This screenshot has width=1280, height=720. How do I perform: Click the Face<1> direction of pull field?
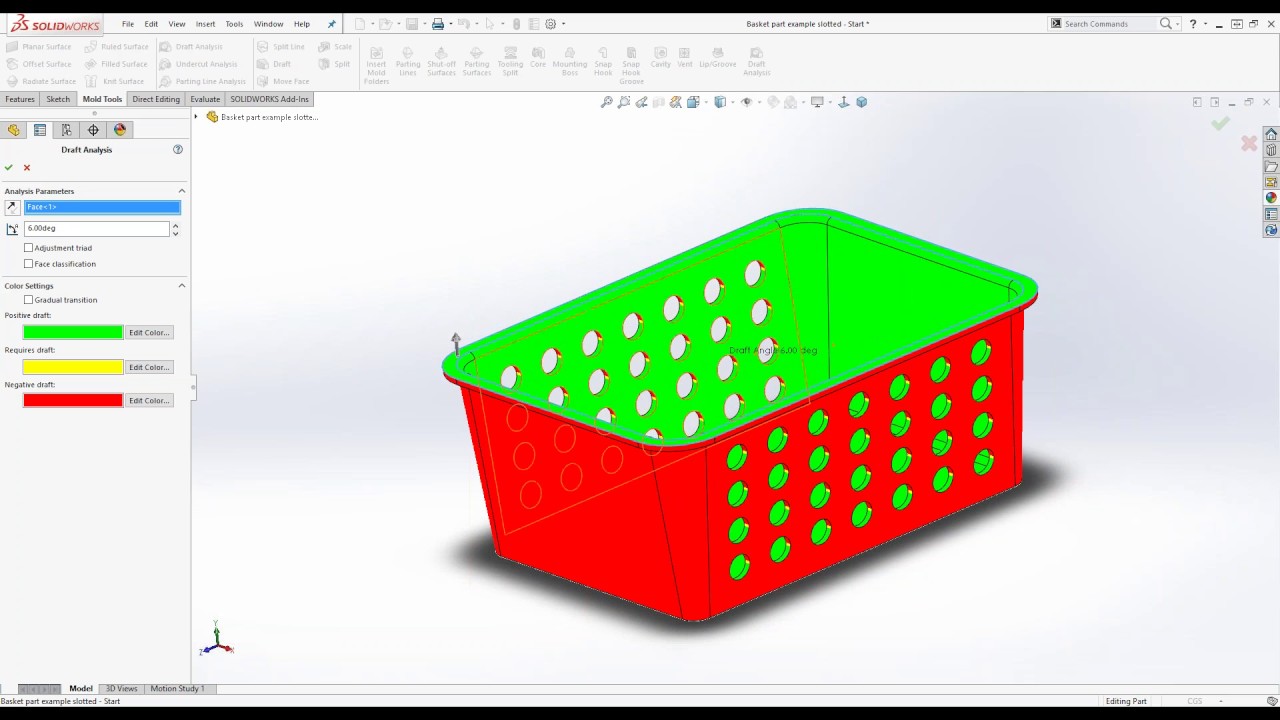[102, 207]
